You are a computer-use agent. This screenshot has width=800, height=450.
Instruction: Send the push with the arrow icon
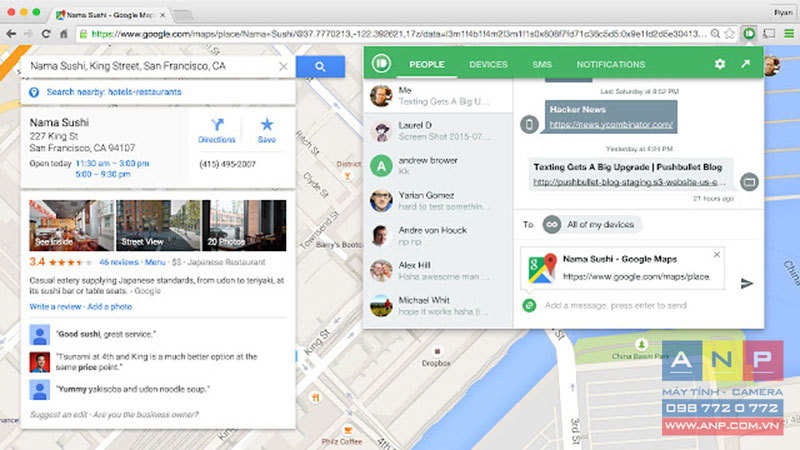pyautogui.click(x=746, y=283)
